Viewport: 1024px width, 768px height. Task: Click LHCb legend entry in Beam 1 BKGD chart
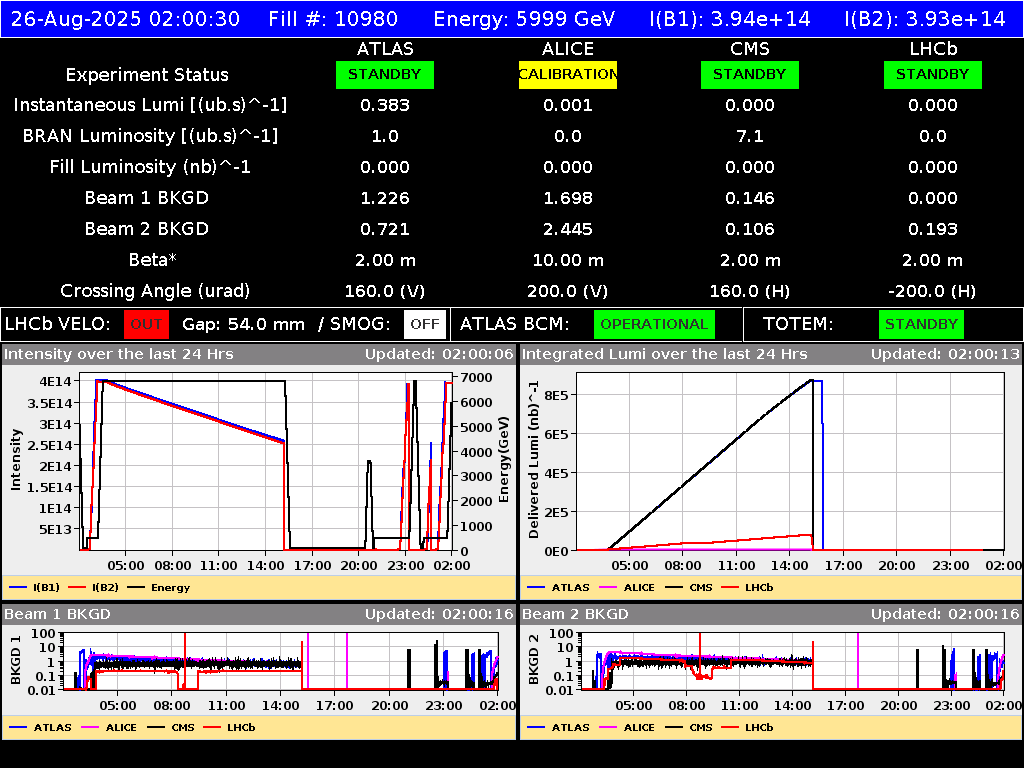pos(229,727)
